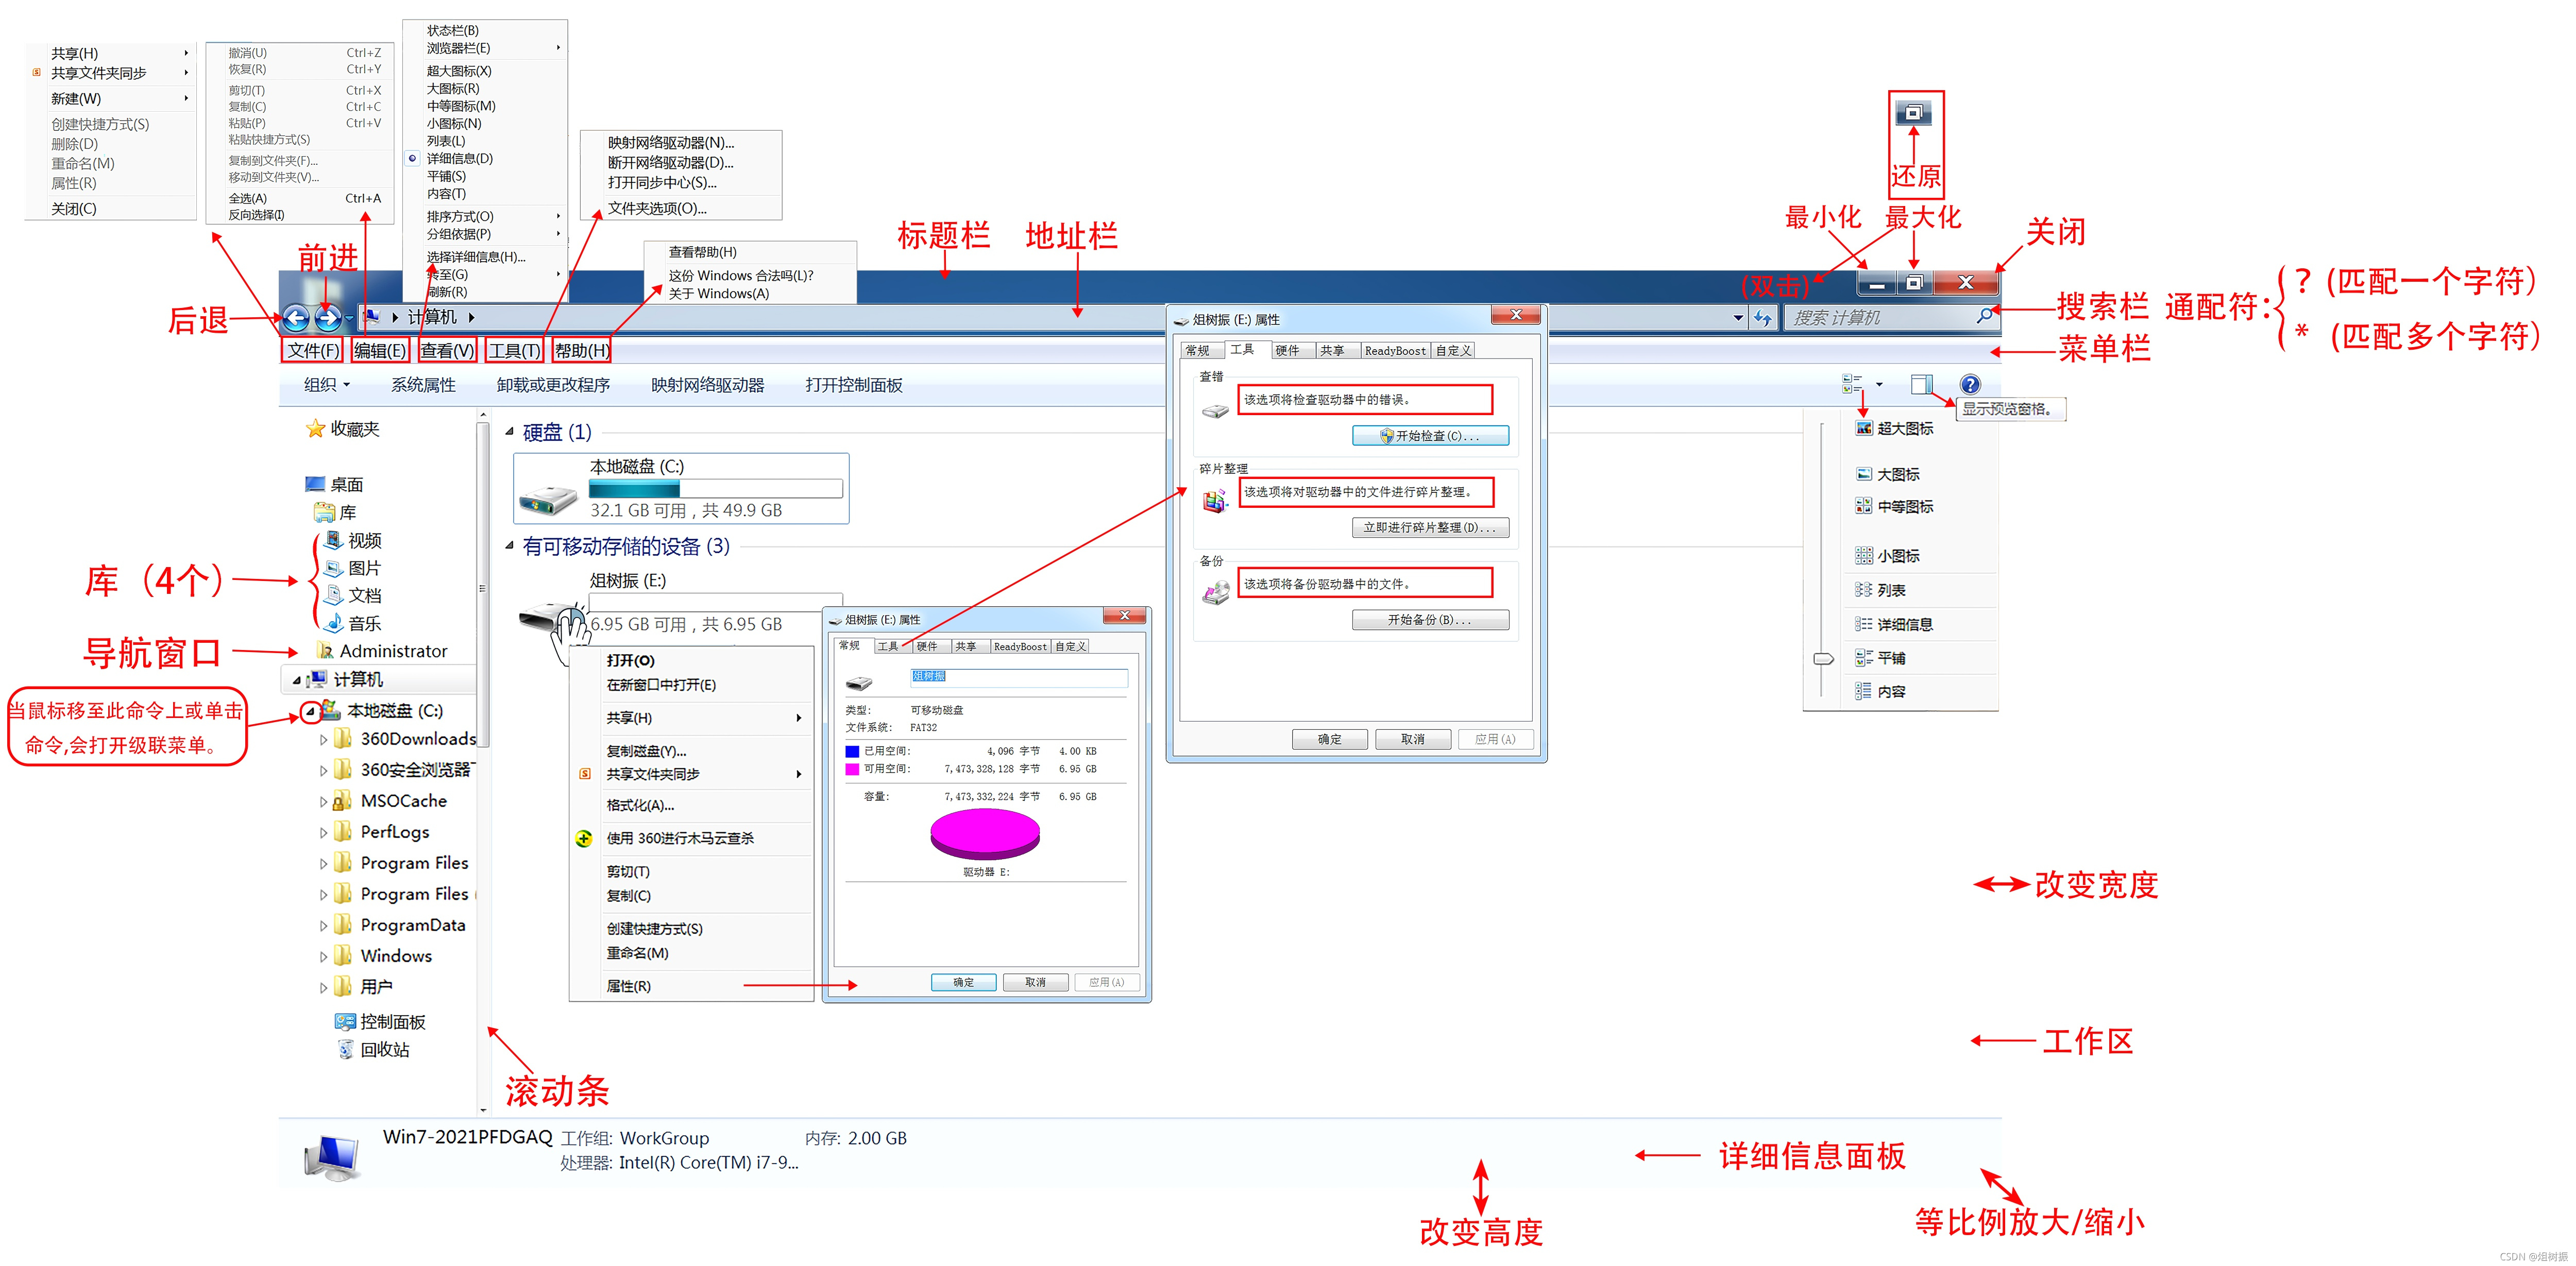Collapse the Local Disk (C:) tree node
Viewport: 2576px width, 1266px height.
(x=310, y=711)
